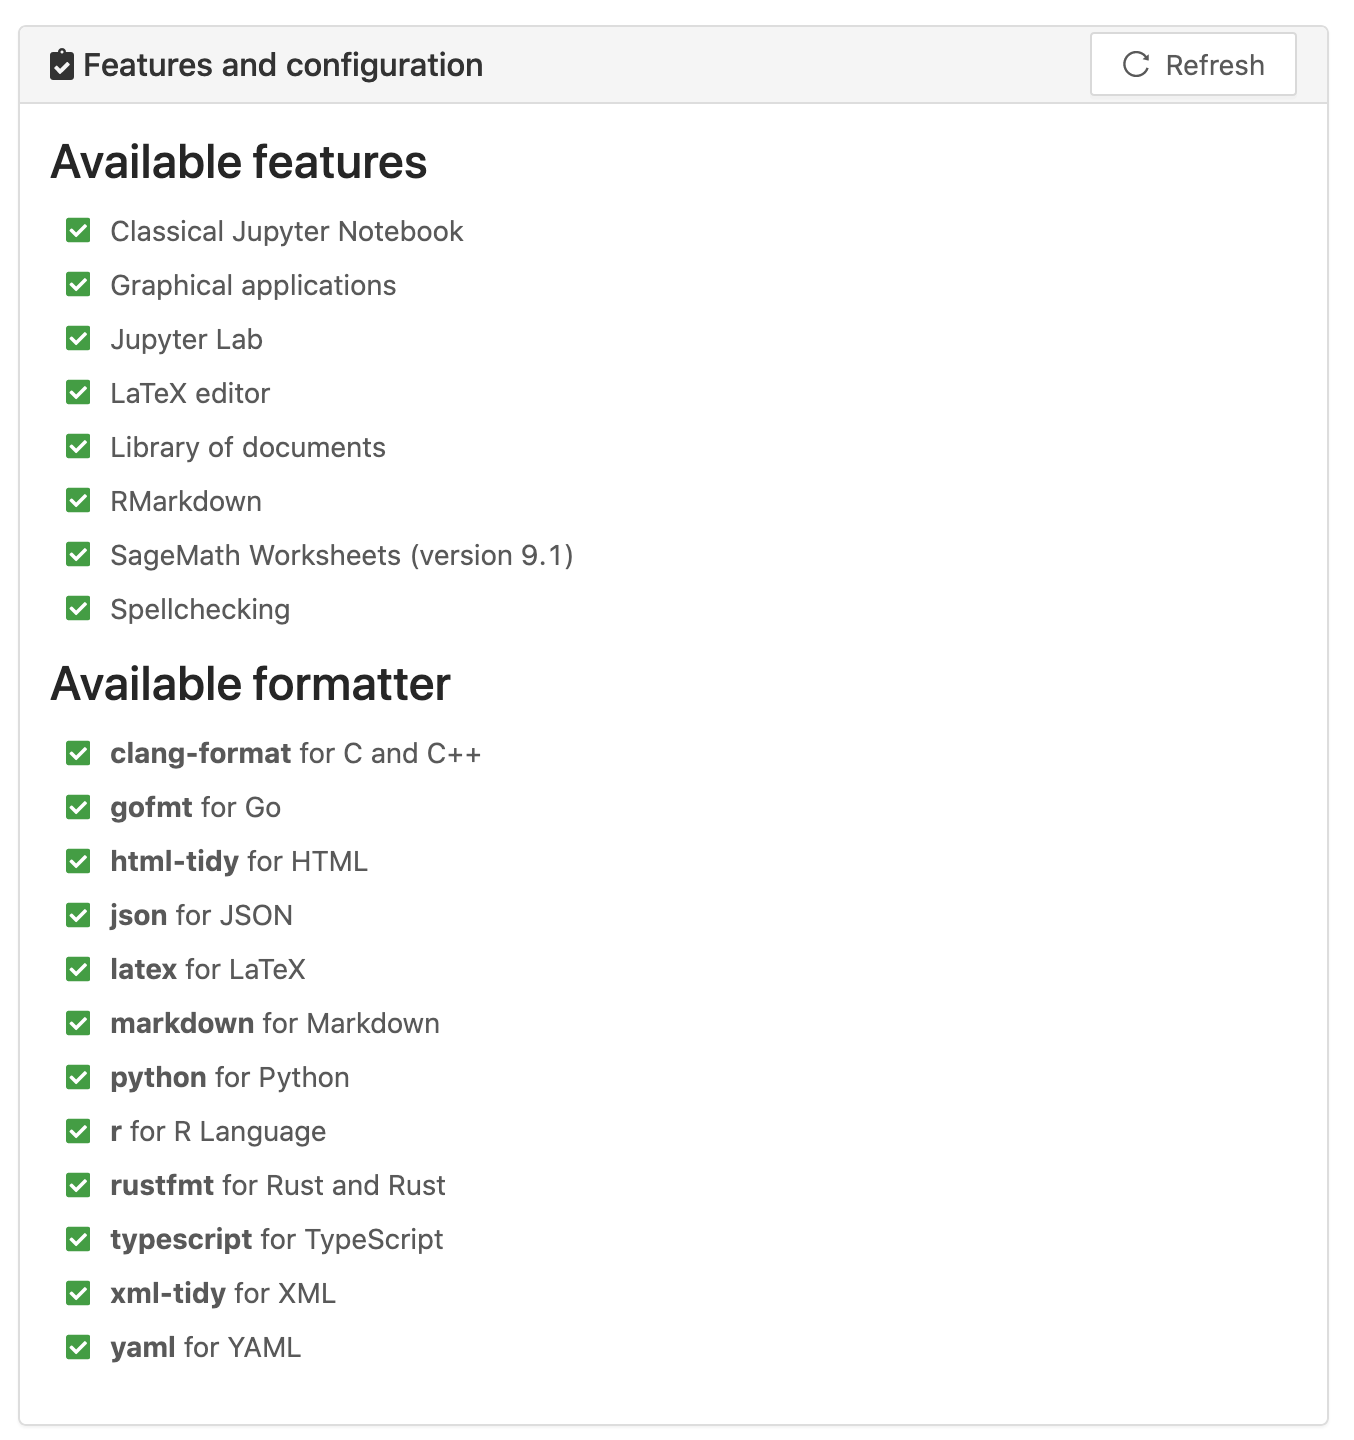Click the check icon next to Jupyter Lab
The width and height of the screenshot is (1354, 1440).
click(x=78, y=339)
